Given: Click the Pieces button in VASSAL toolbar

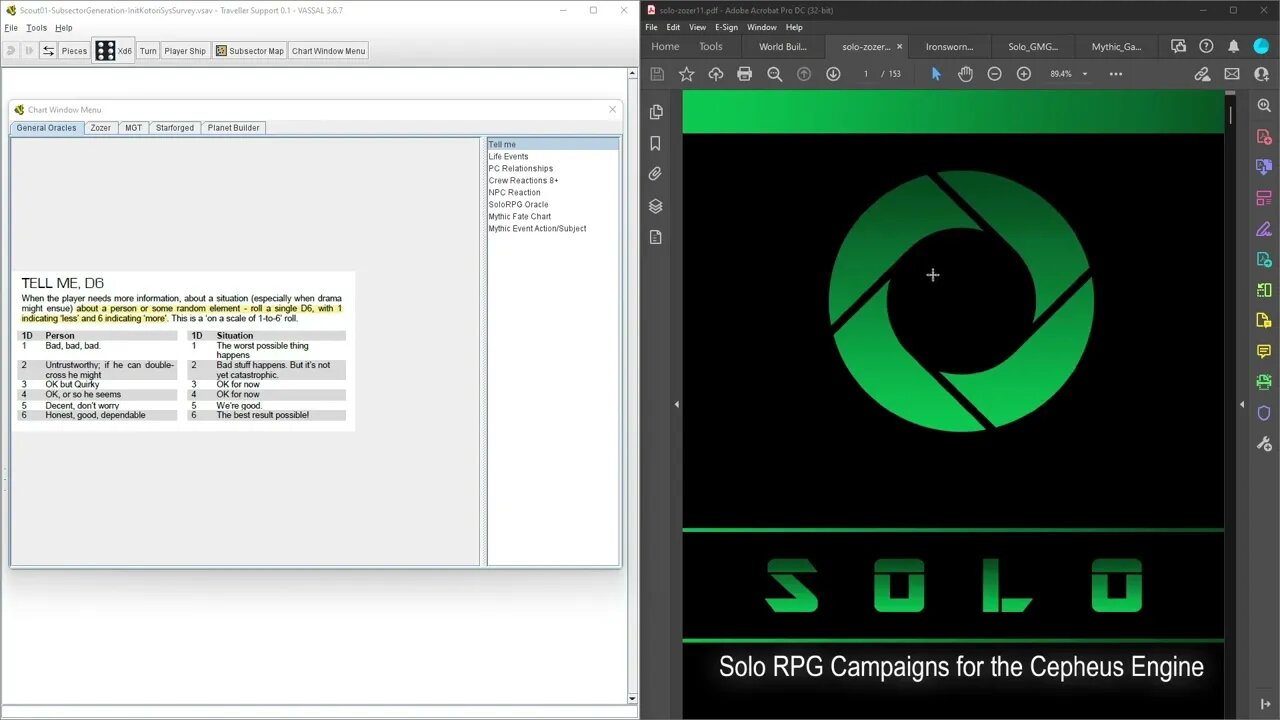Looking at the screenshot, I should (74, 51).
